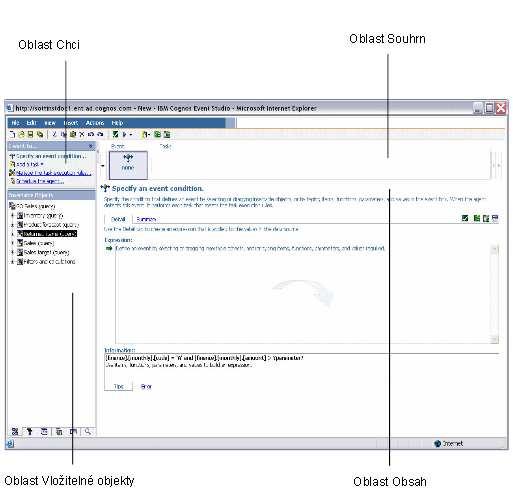Click the last green toolbar icon
Viewport: 513px width, 488px height.
tap(167, 134)
